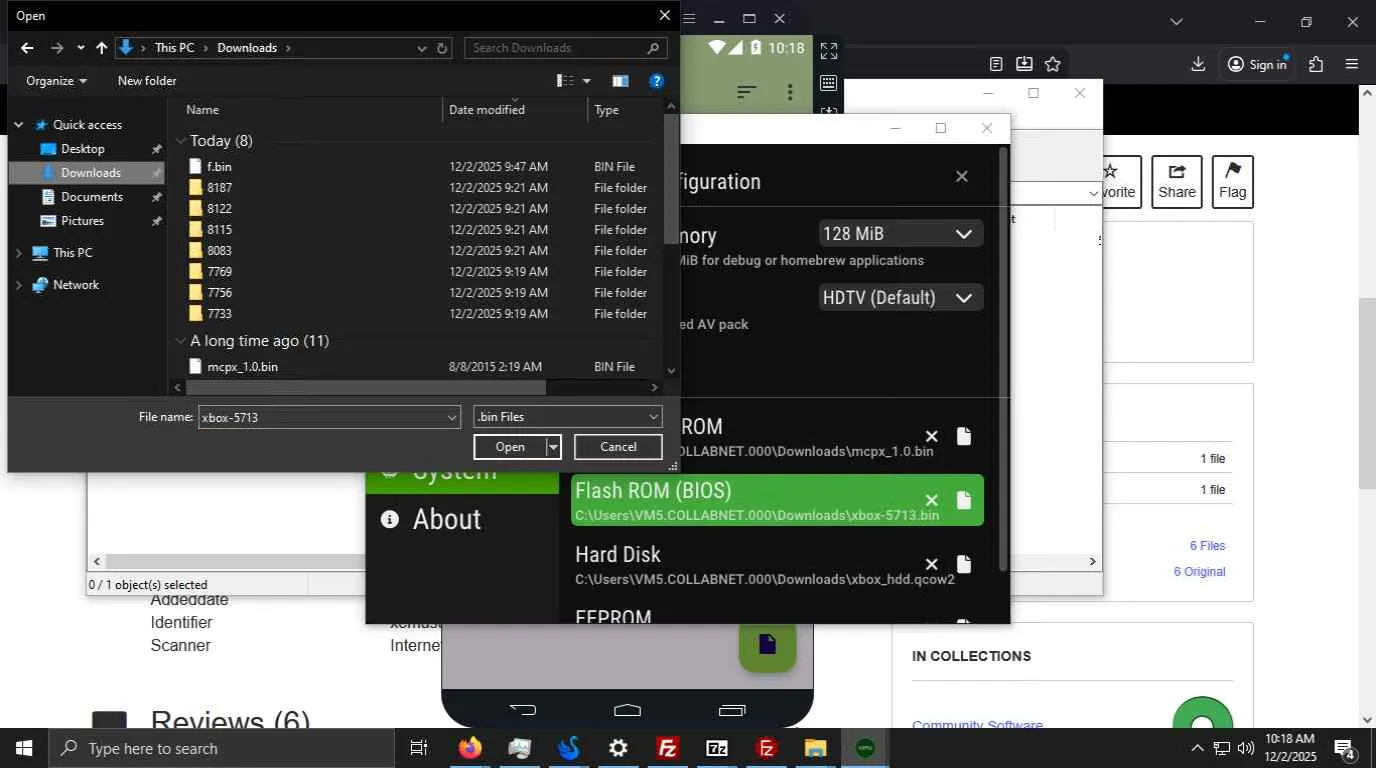This screenshot has height=768, width=1376.
Task: Change the HDTV (Default) AV pack dropdown
Action: (x=900, y=298)
